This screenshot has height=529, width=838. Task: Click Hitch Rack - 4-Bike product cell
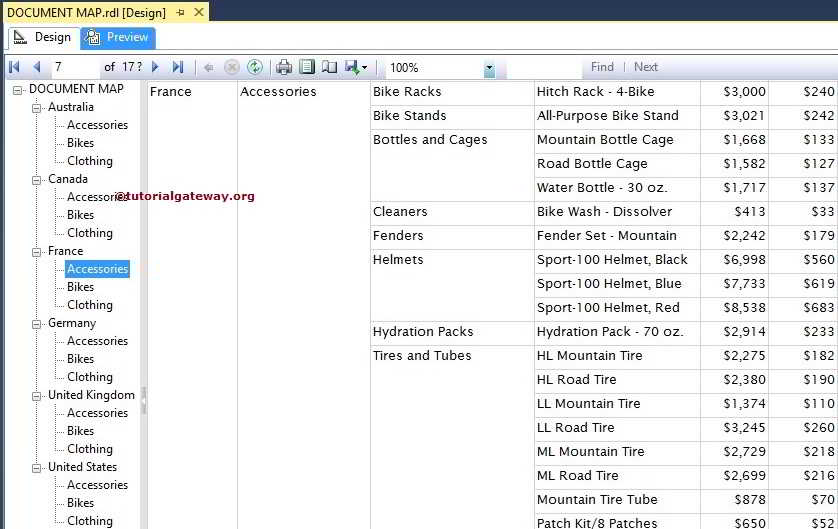click(617, 92)
